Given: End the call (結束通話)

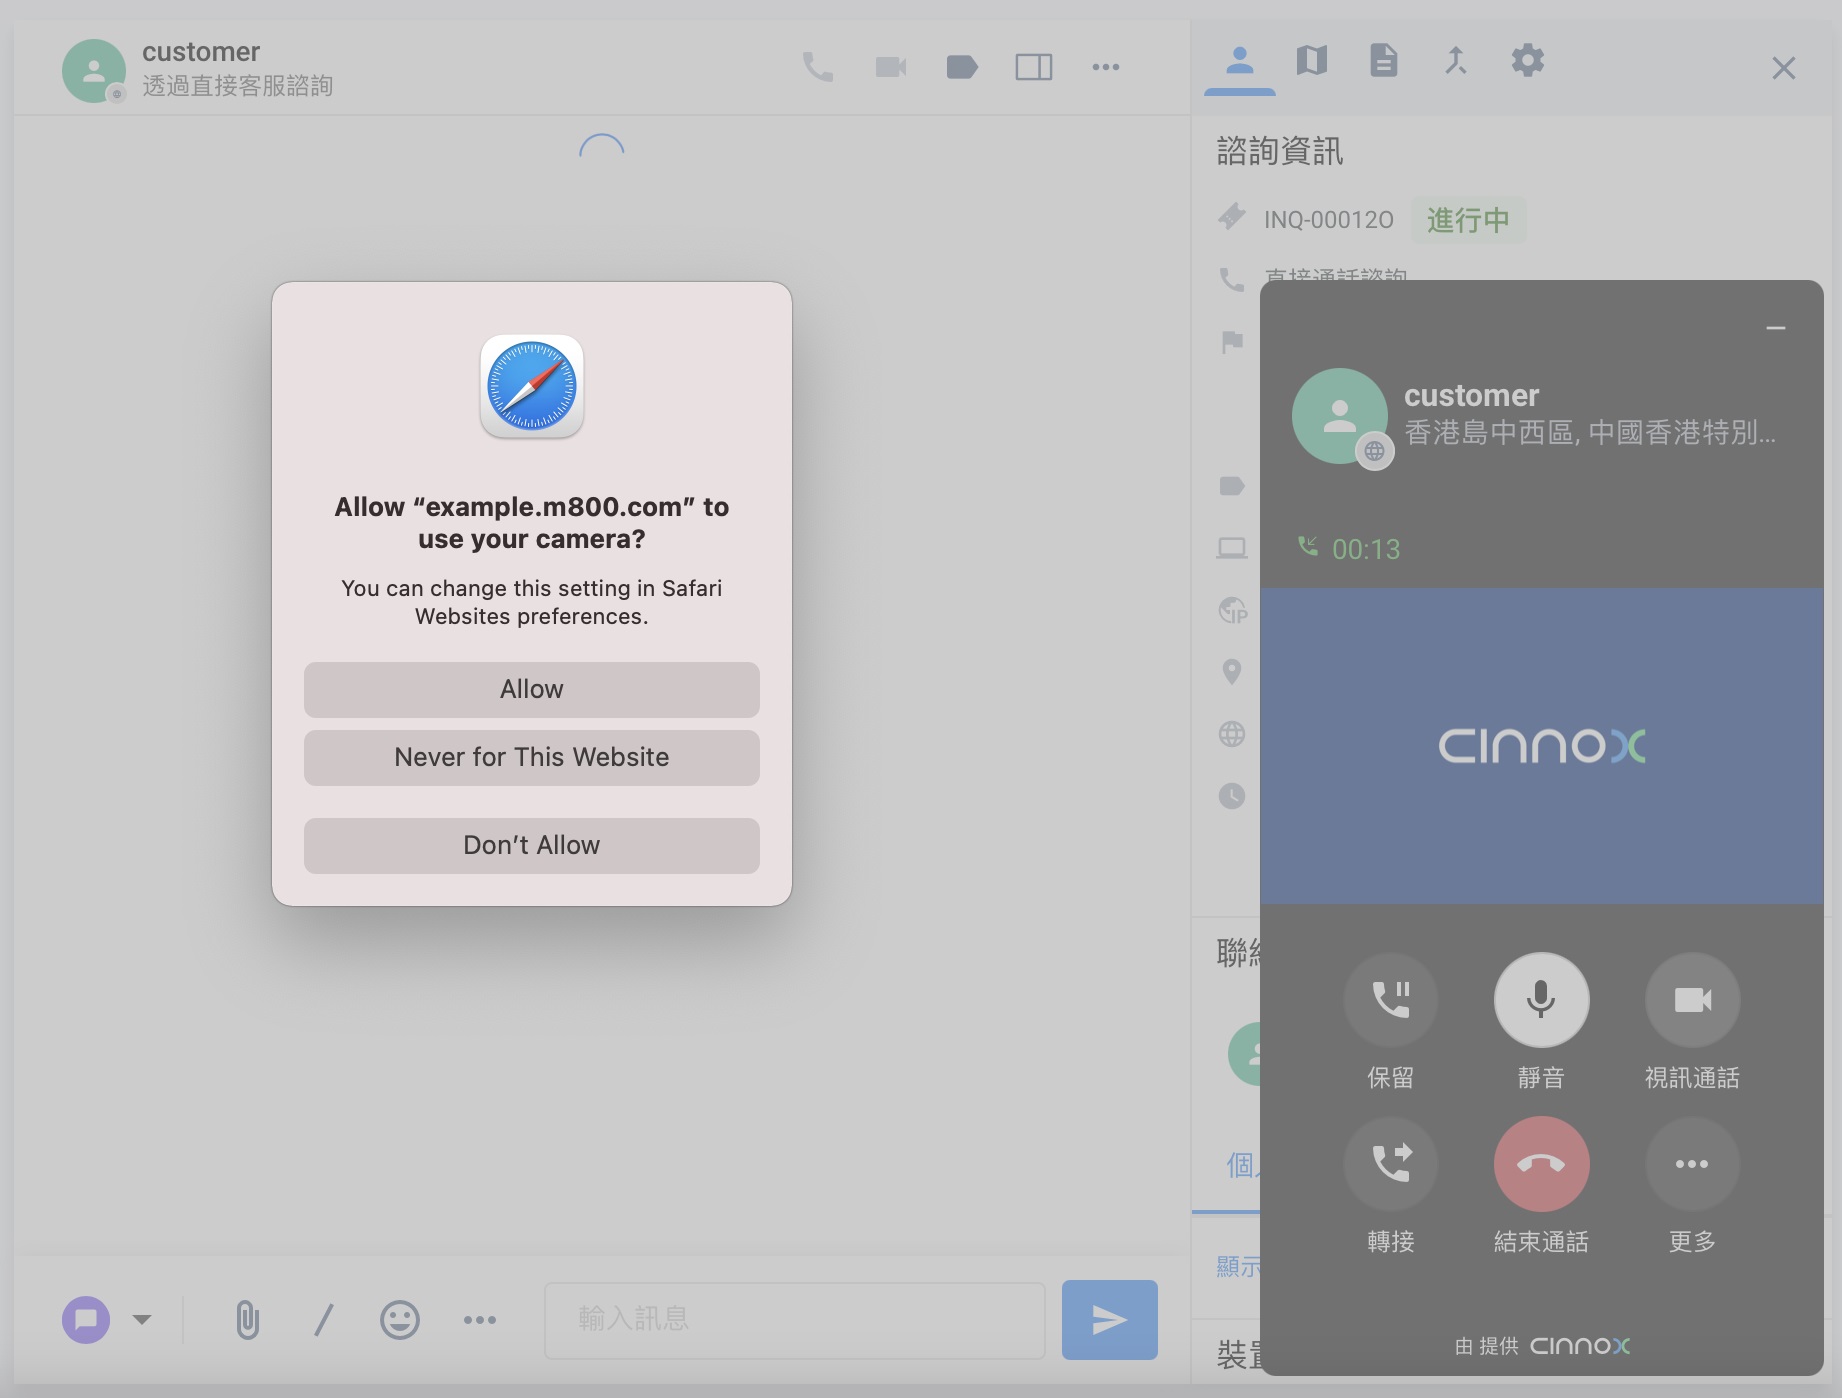Looking at the screenshot, I should 1542,1164.
